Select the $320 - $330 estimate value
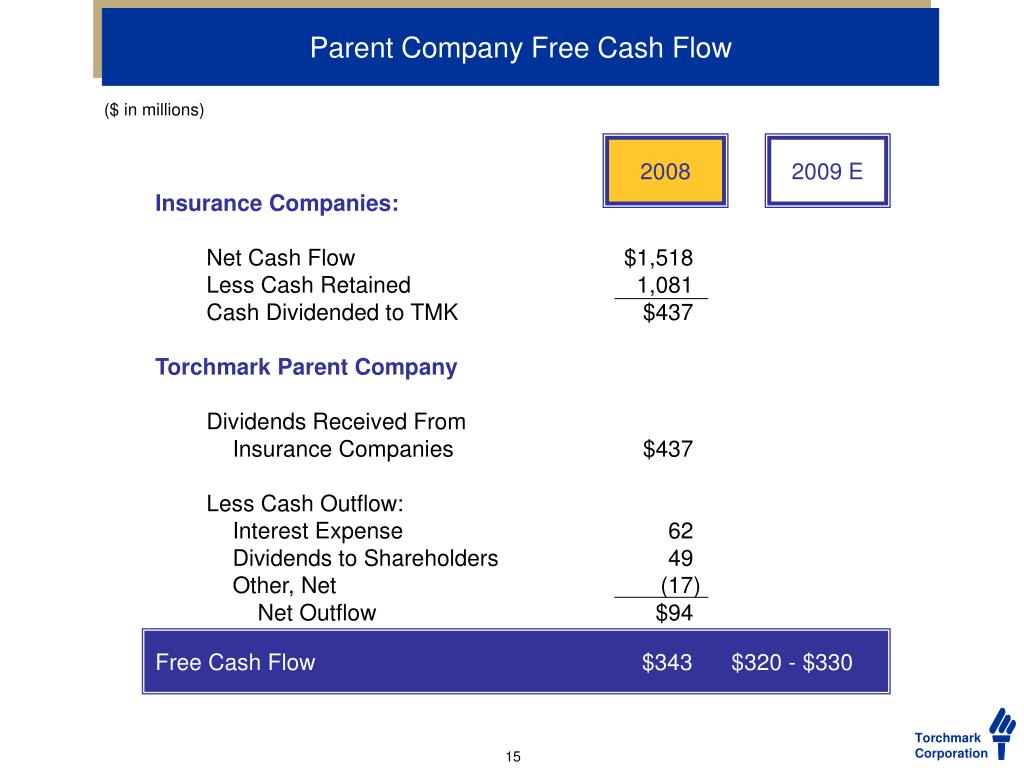This screenshot has width=1024, height=768. 792,662
